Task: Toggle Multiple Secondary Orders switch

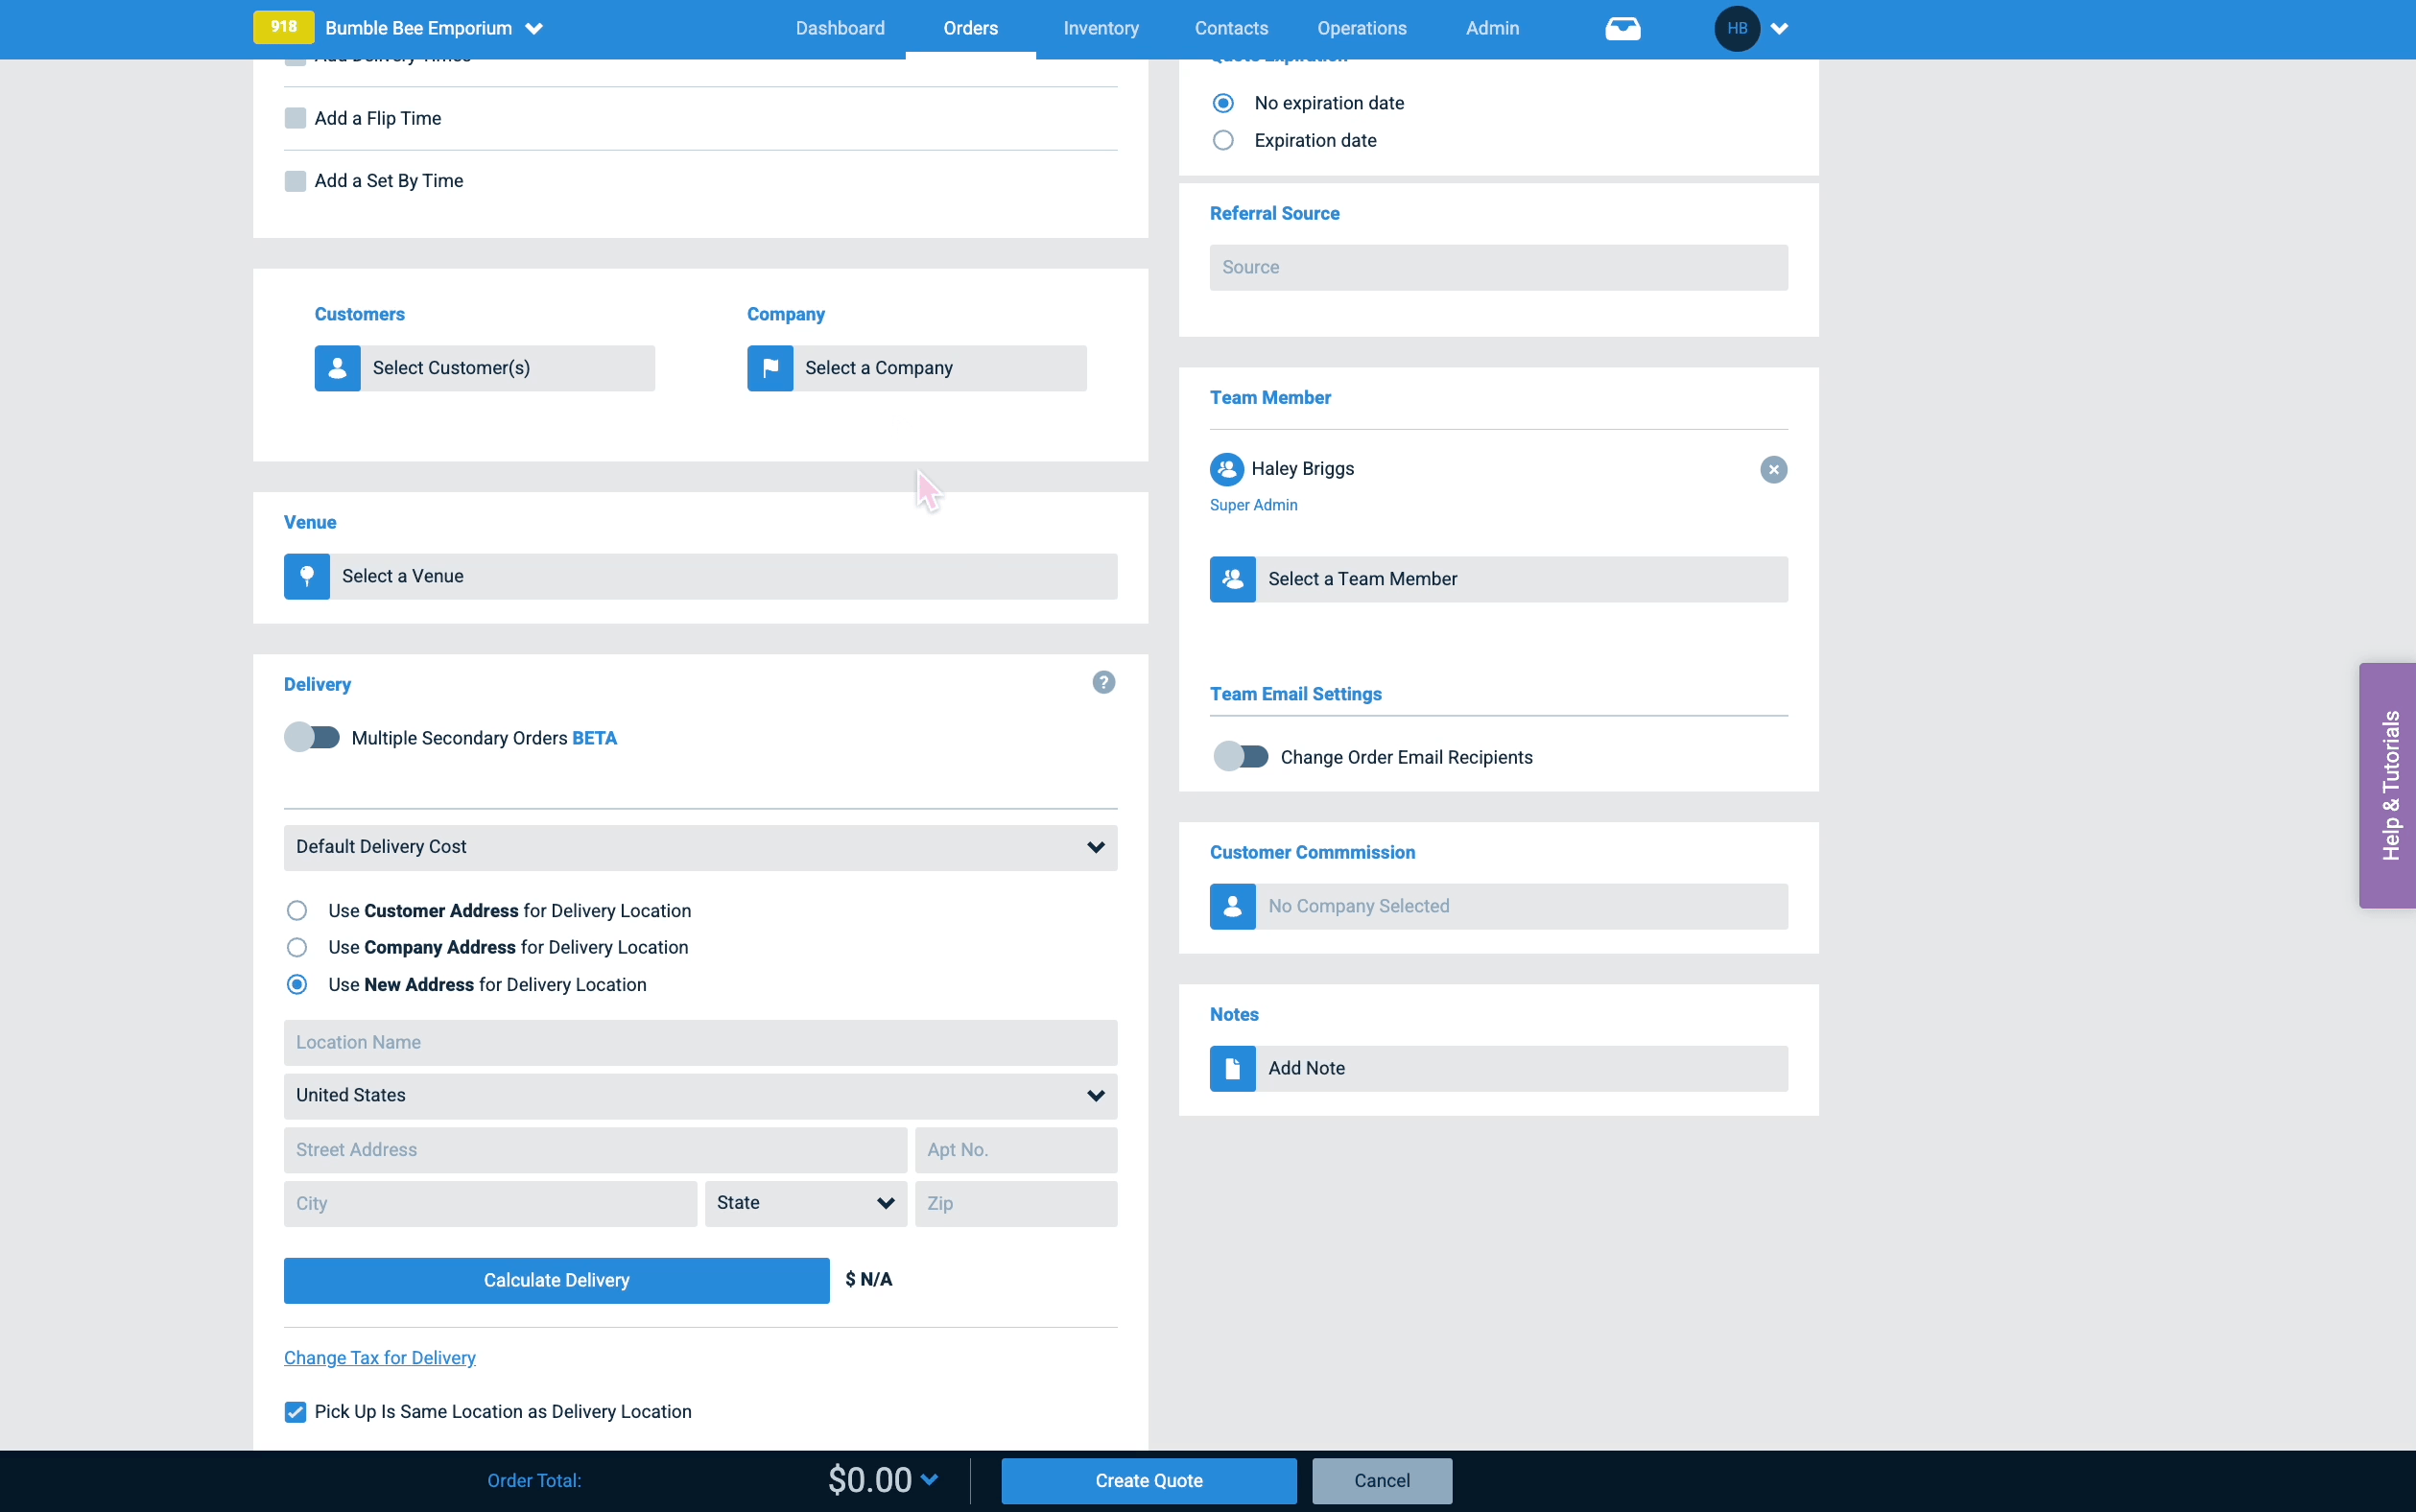Action: (x=312, y=738)
